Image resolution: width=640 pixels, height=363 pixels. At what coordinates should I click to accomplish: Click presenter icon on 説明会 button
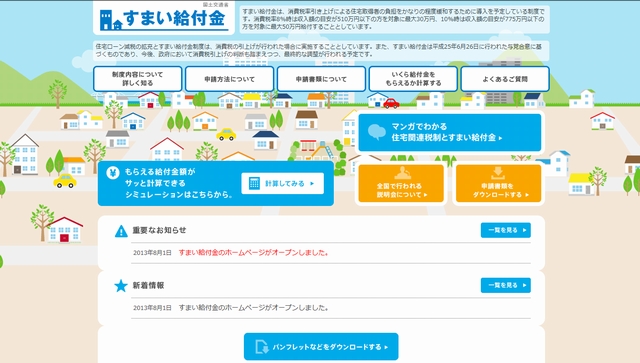coord(402,173)
